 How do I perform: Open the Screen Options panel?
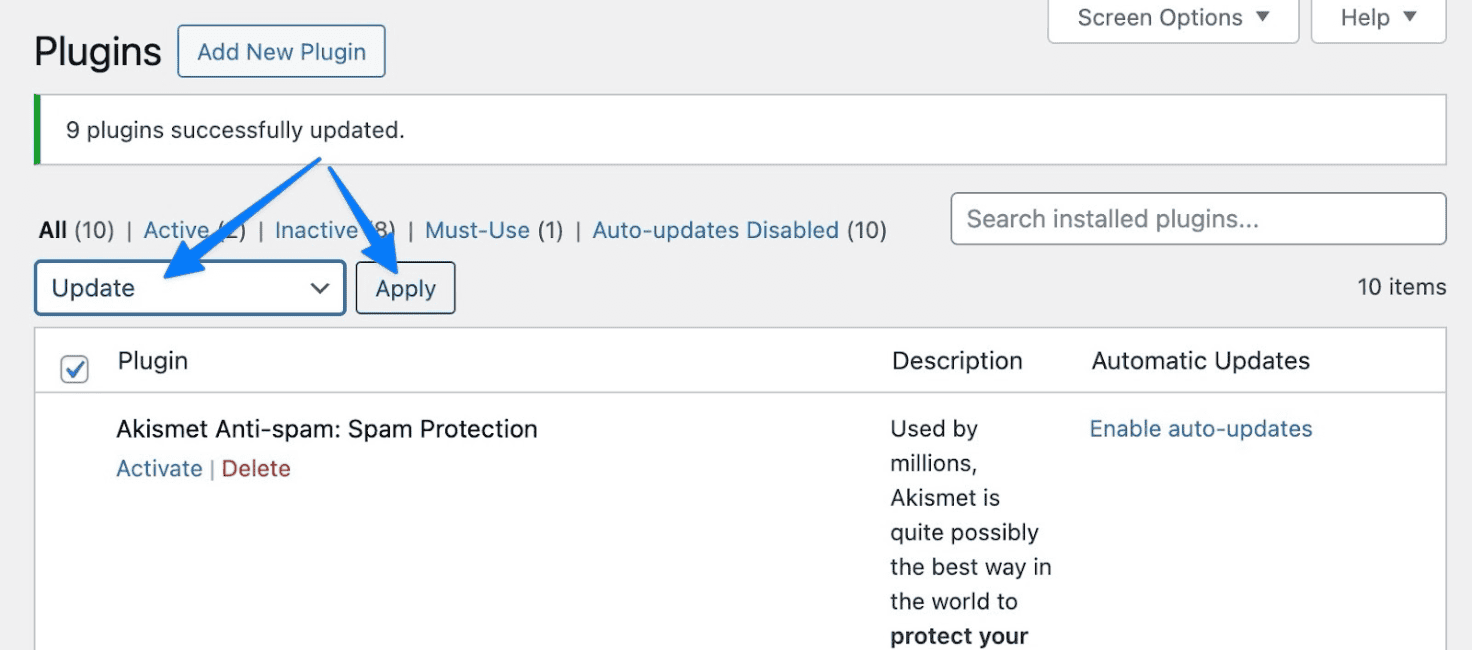pyautogui.click(x=1172, y=18)
